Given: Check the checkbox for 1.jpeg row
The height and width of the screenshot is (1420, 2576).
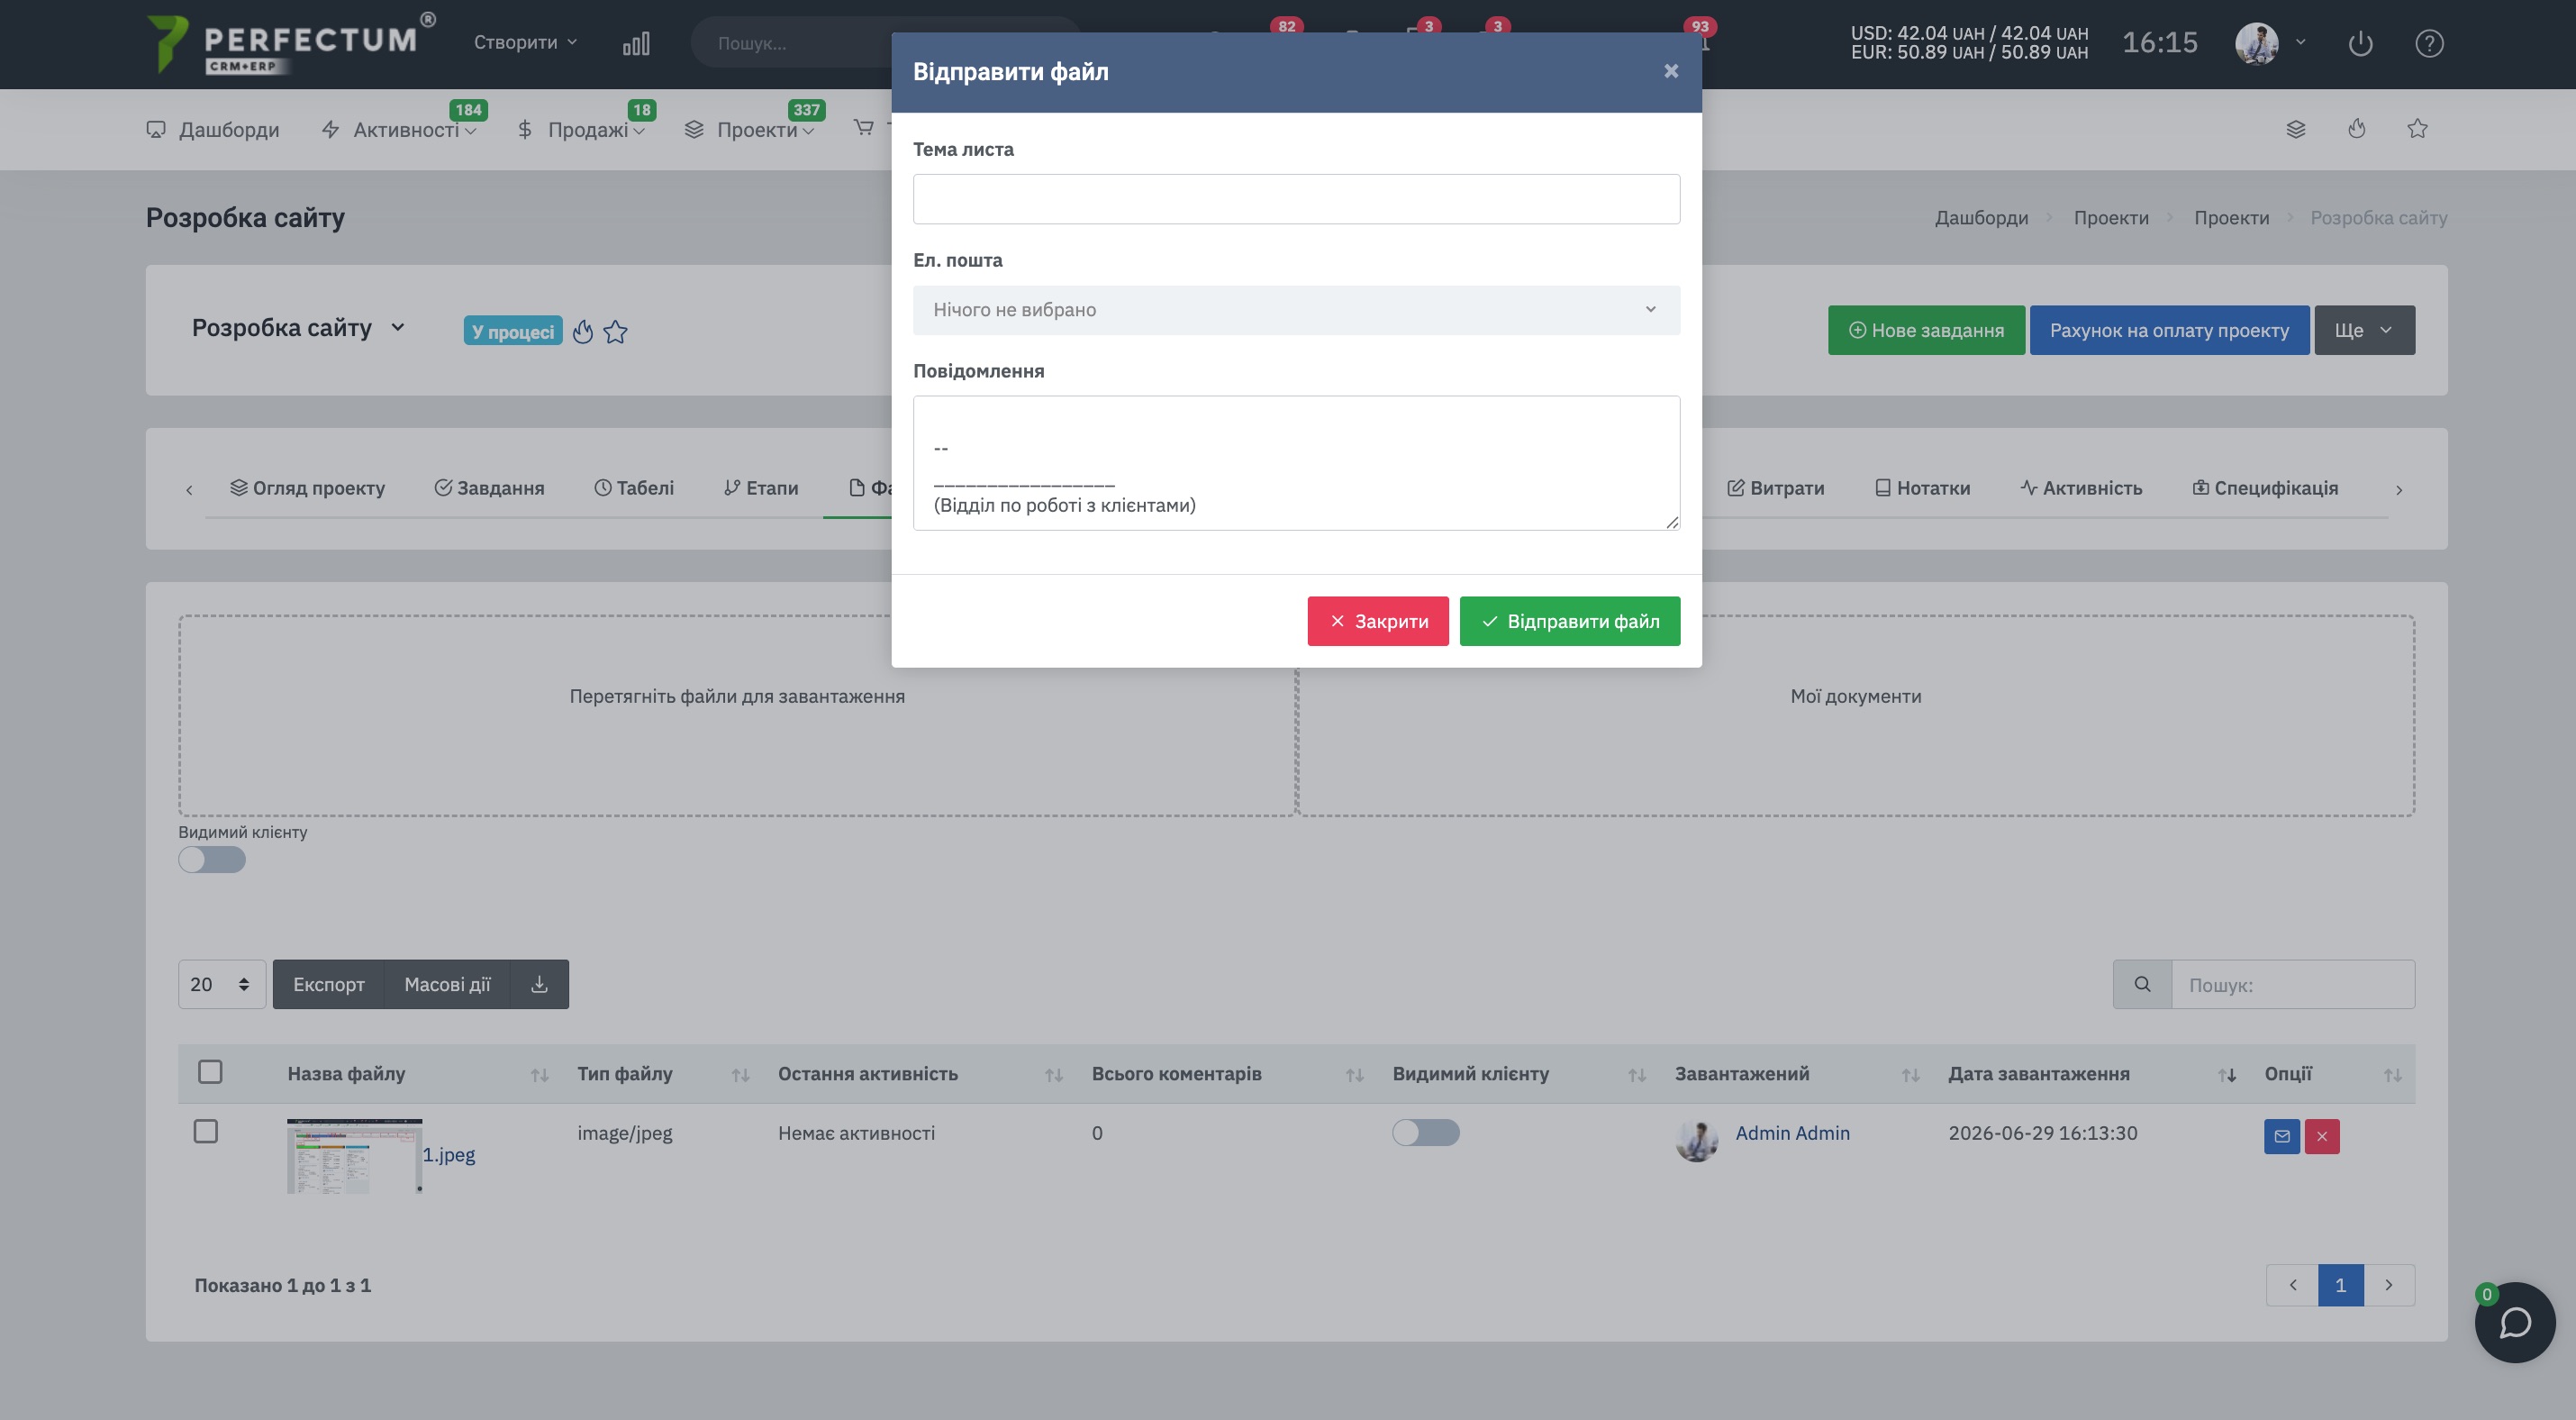Looking at the screenshot, I should pyautogui.click(x=206, y=1131).
